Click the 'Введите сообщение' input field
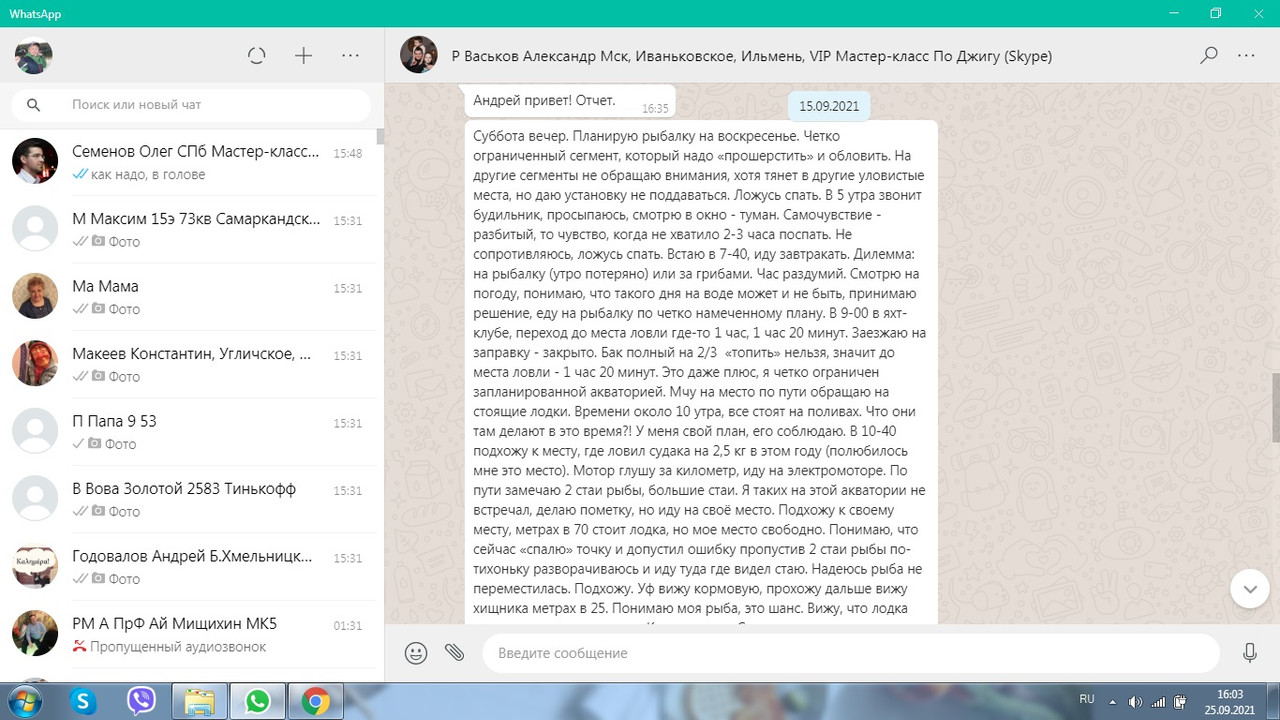This screenshot has height=720, width=1280. coord(850,652)
